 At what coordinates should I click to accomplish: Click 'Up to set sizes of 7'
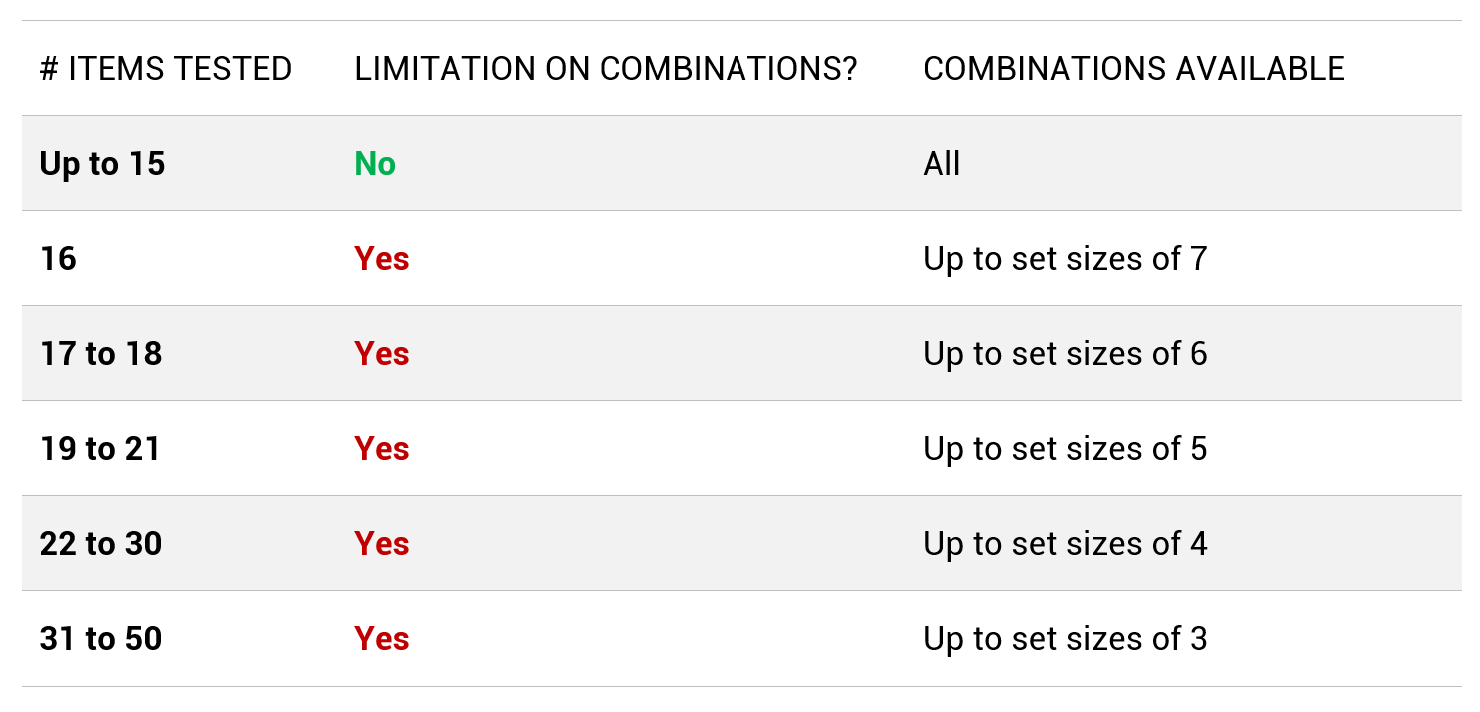1065,259
